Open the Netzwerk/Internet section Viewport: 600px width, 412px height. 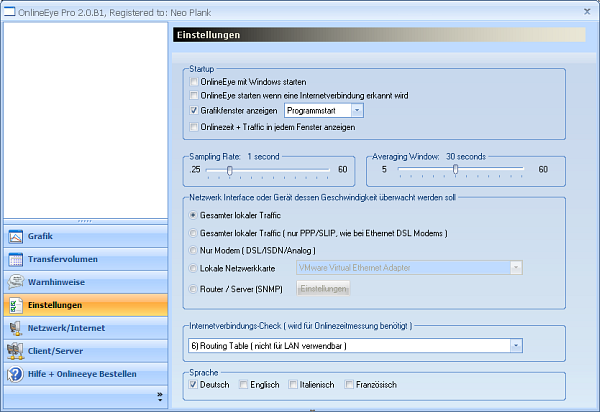[86, 328]
